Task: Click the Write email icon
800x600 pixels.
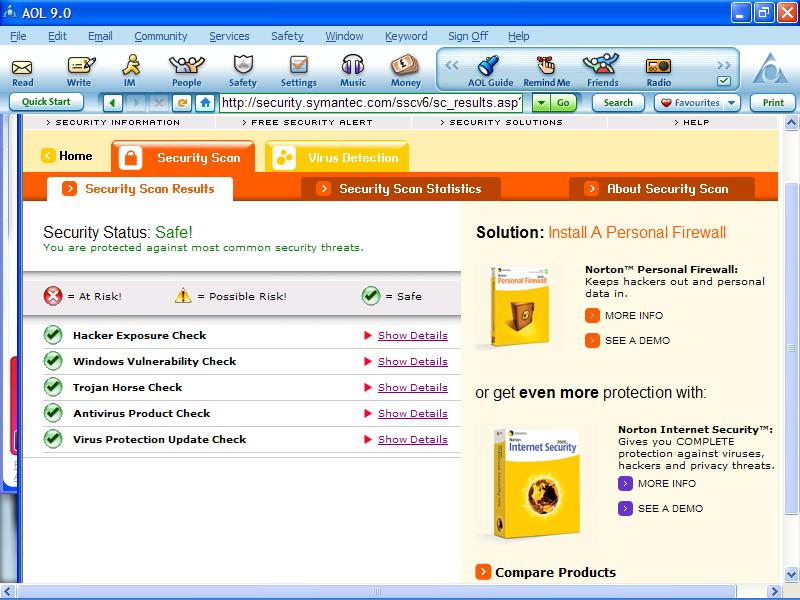Action: click(81, 72)
